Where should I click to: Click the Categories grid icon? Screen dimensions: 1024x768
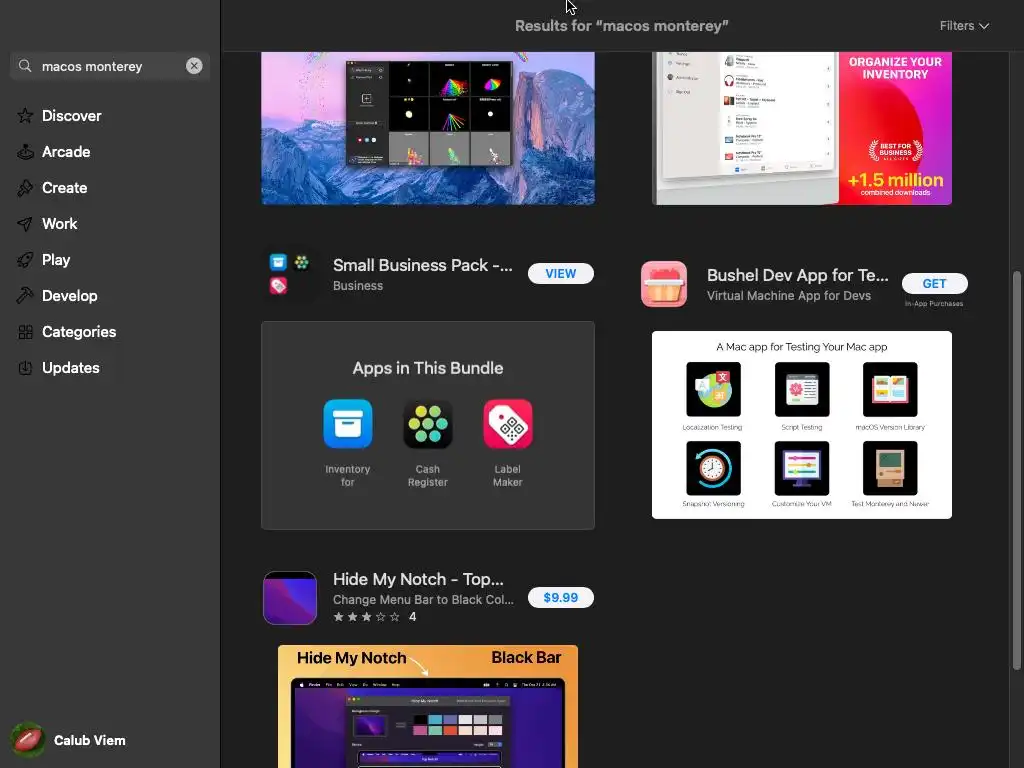[25, 332]
